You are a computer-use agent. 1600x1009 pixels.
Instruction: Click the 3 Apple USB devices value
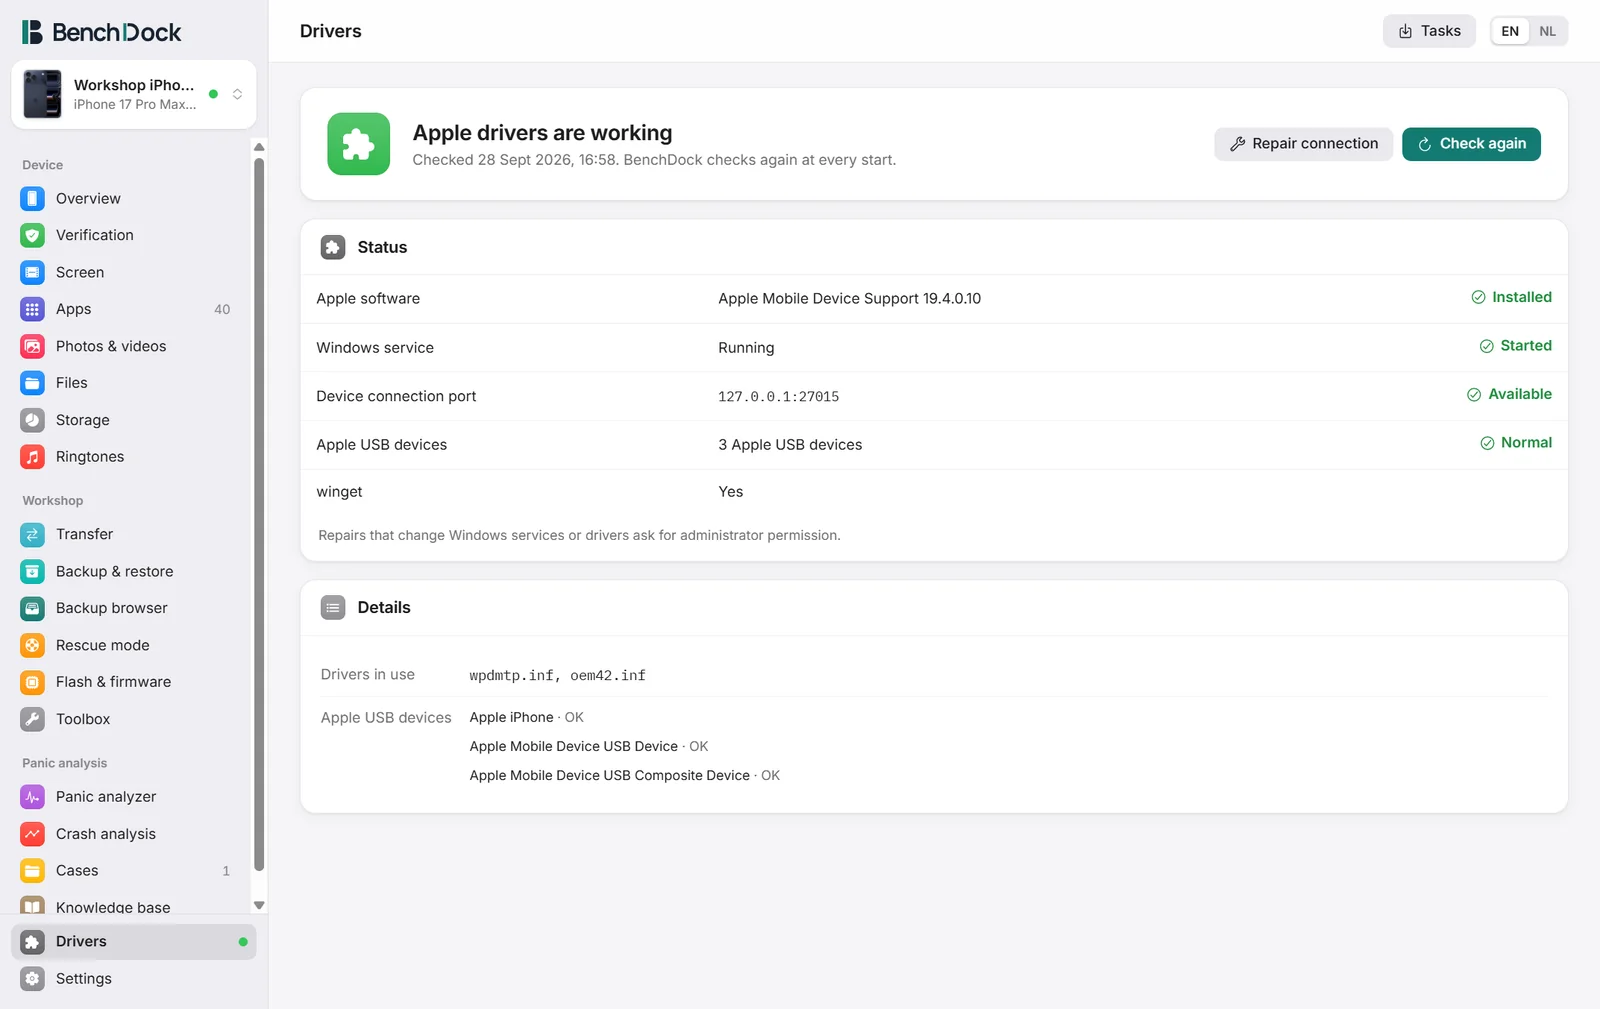coord(790,445)
